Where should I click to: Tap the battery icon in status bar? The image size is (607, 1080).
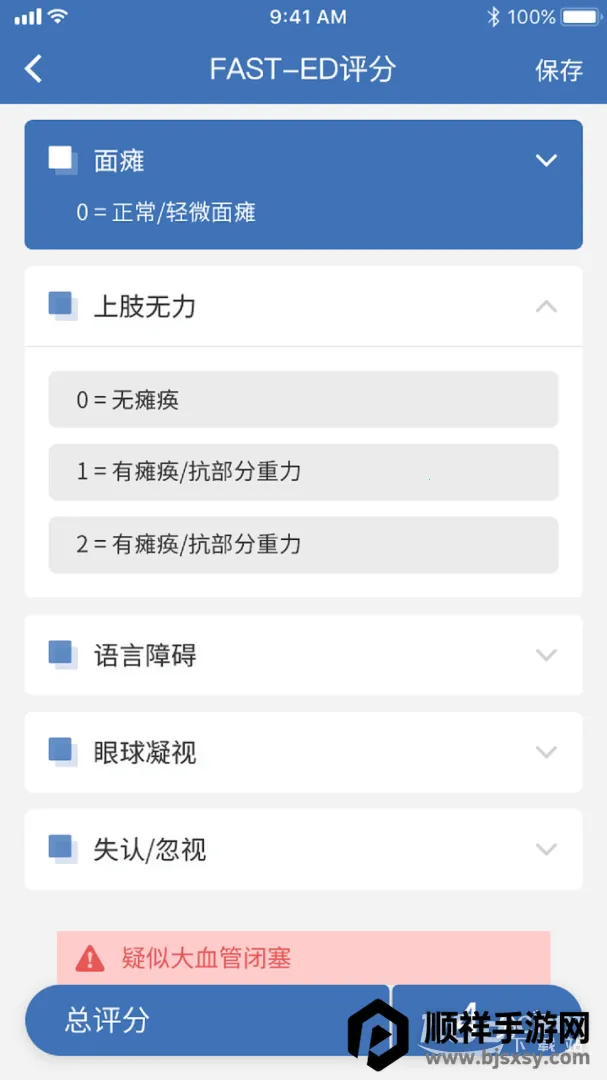pos(581,17)
